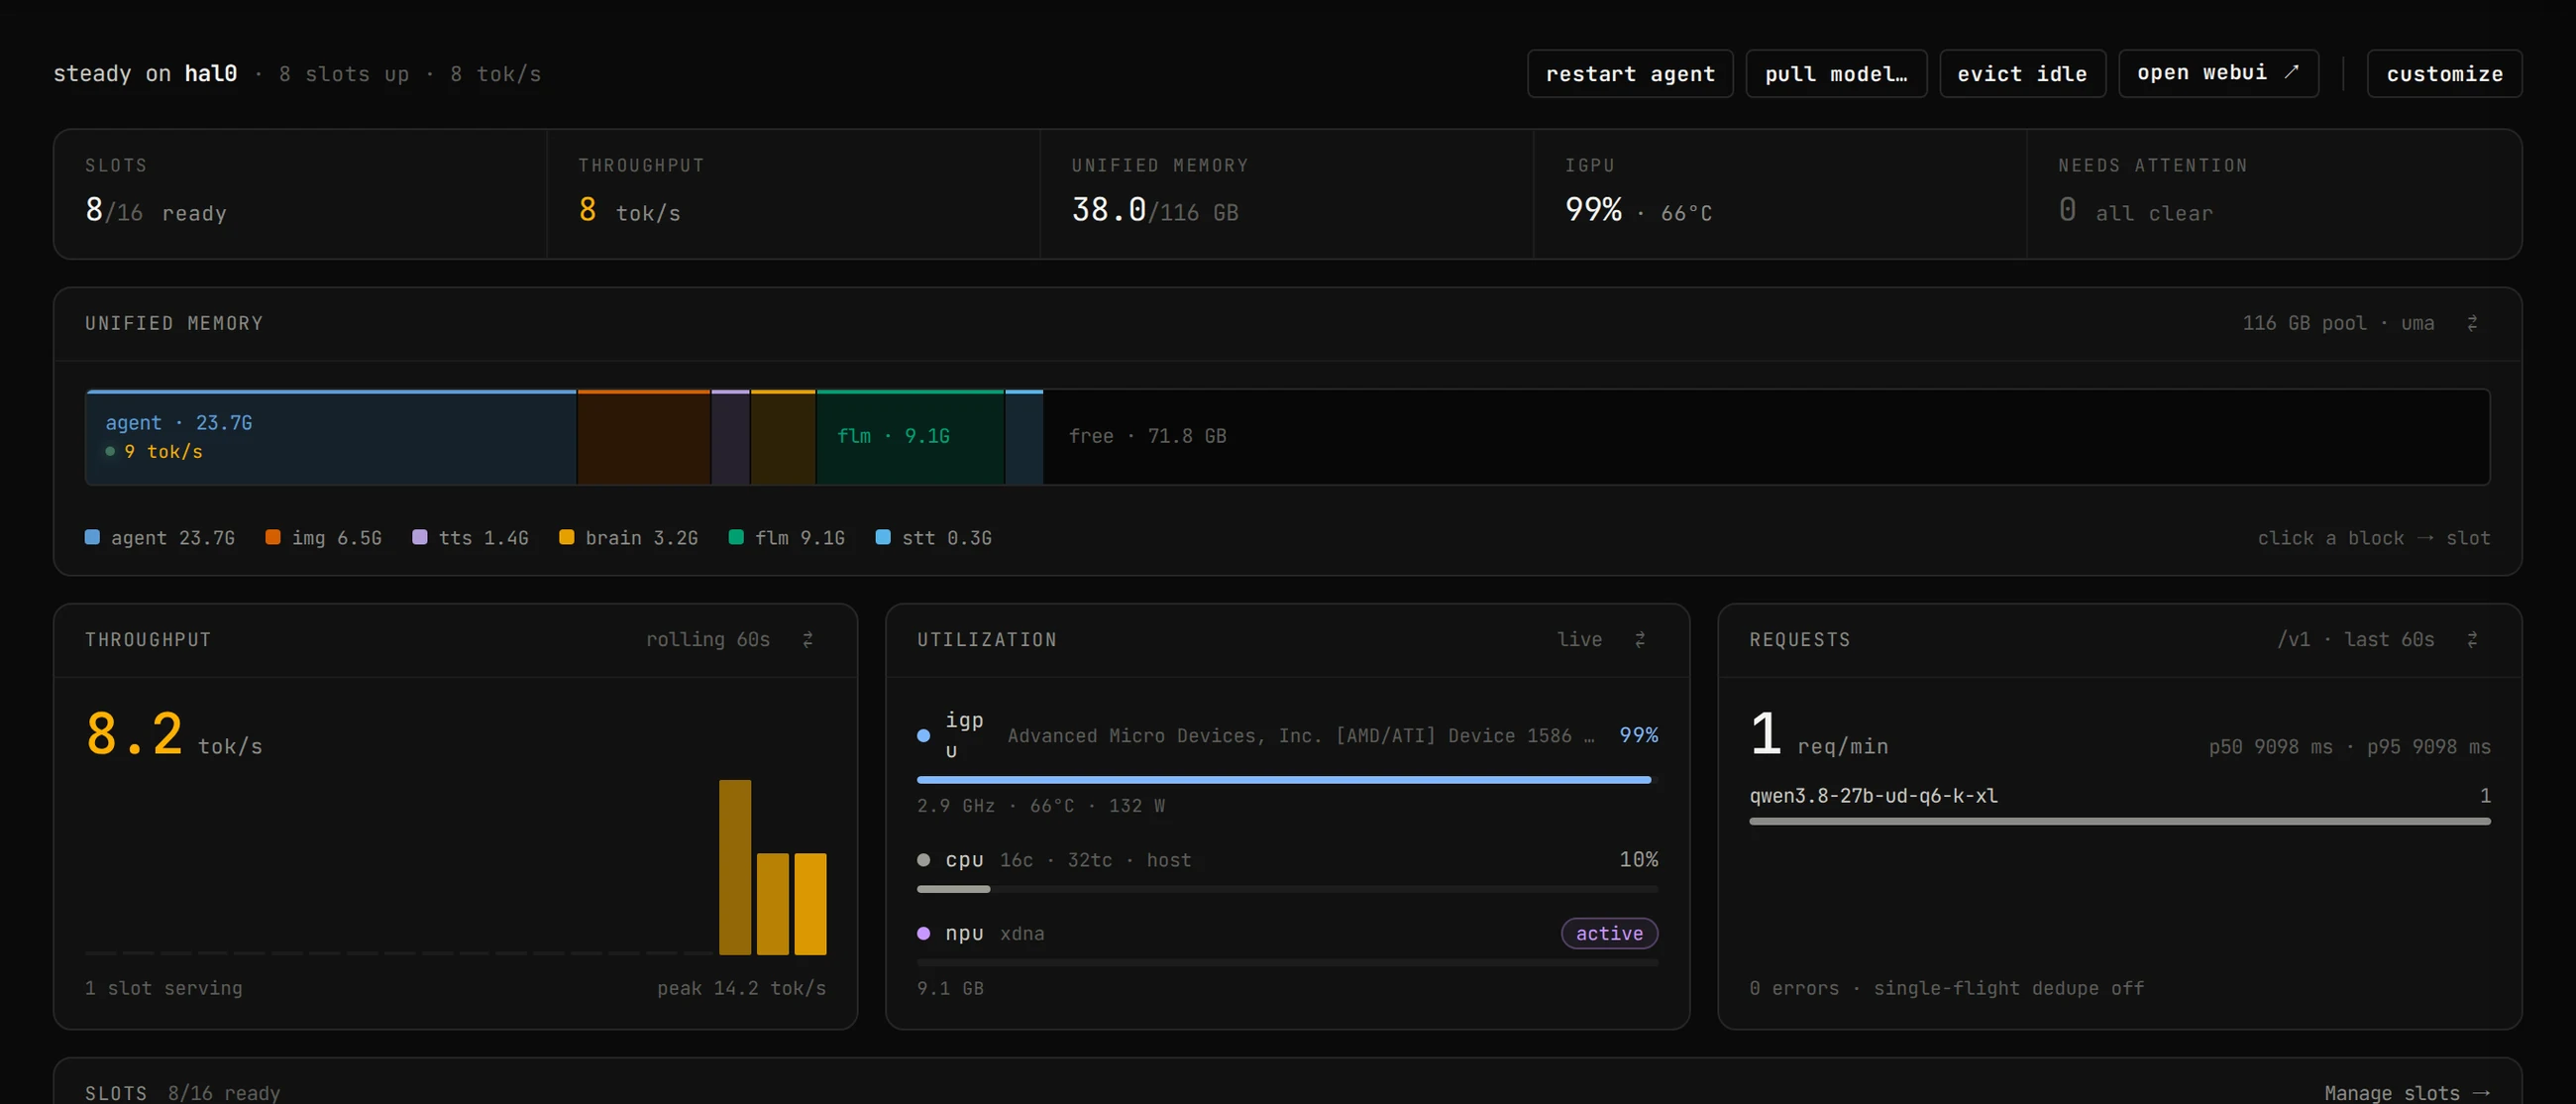Click the qwen3.8-27b-ud-q6-k-xl request bar
The height and width of the screenshot is (1104, 2576).
pos(2119,821)
